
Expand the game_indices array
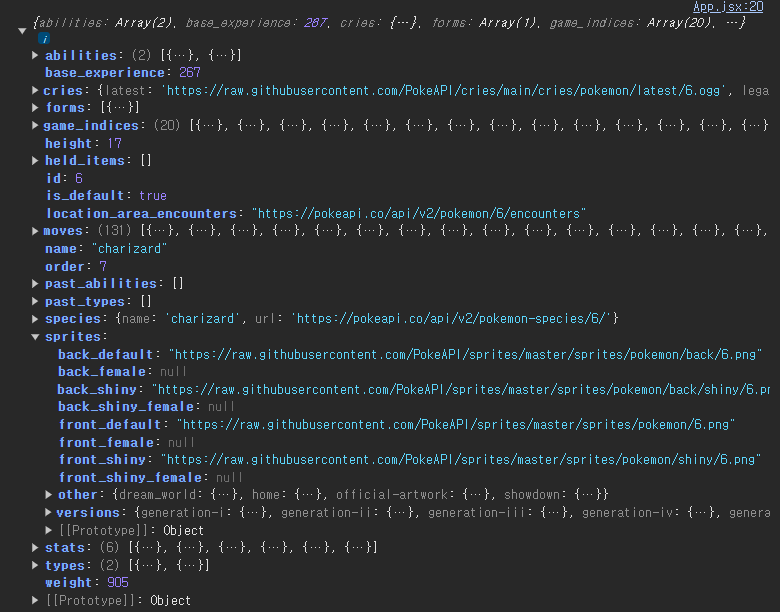click(x=35, y=125)
